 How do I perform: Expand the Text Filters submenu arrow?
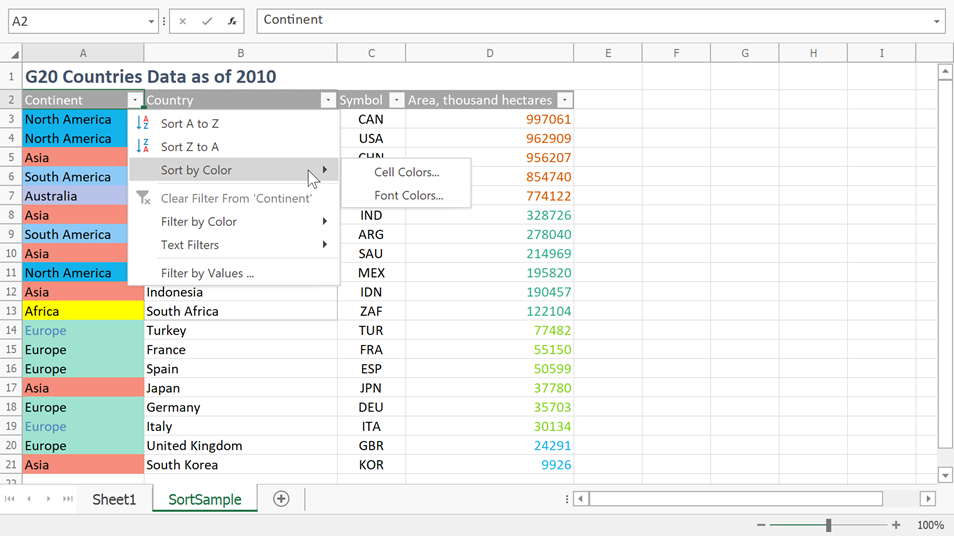325,245
